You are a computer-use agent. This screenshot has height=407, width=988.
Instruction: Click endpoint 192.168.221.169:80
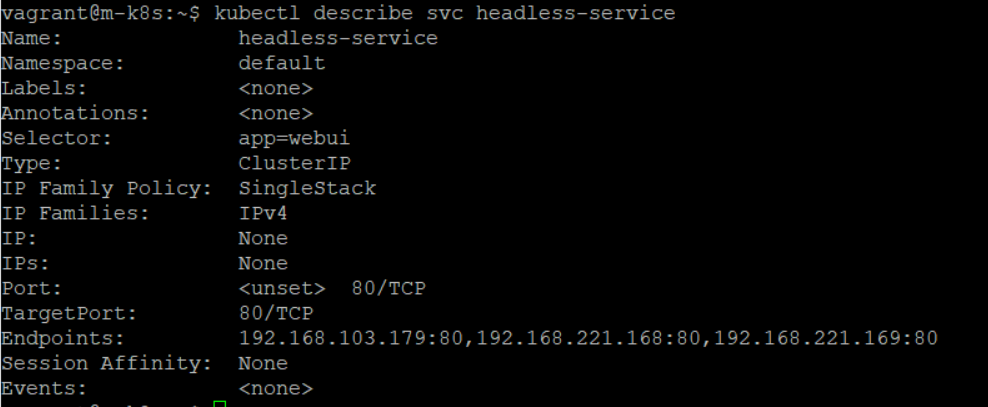(x=825, y=338)
